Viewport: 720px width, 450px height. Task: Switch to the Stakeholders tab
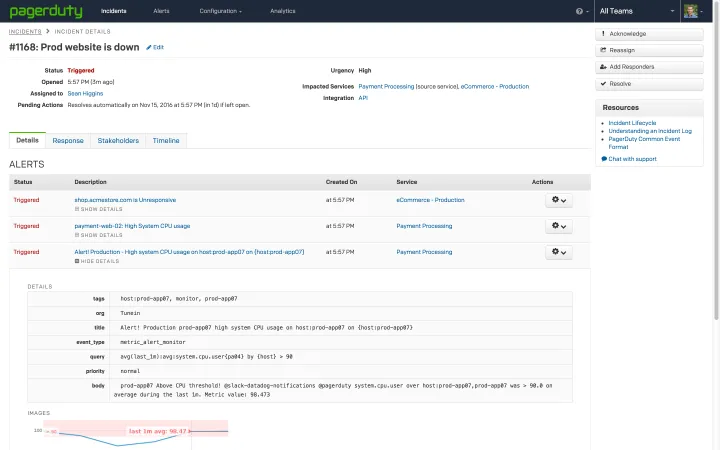tap(118, 141)
